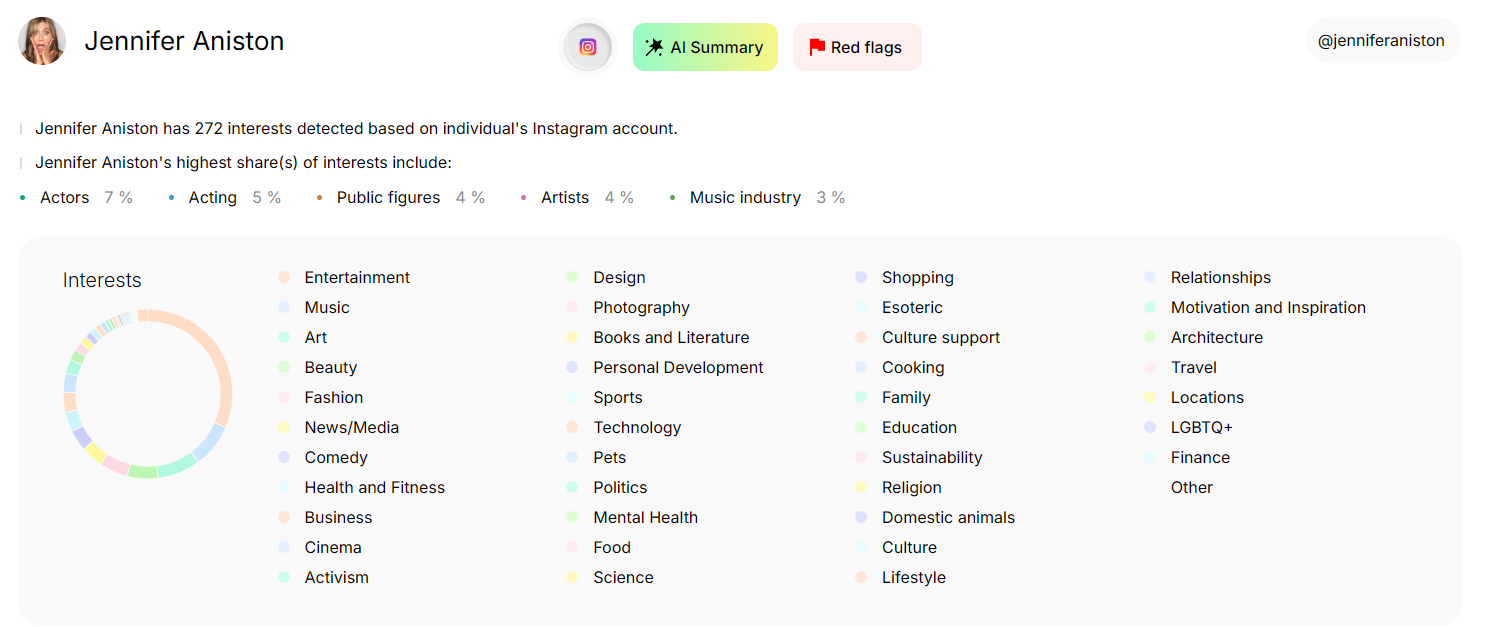The width and height of the screenshot is (1489, 627).
Task: Click the Instagram icon button
Action: pyautogui.click(x=588, y=47)
